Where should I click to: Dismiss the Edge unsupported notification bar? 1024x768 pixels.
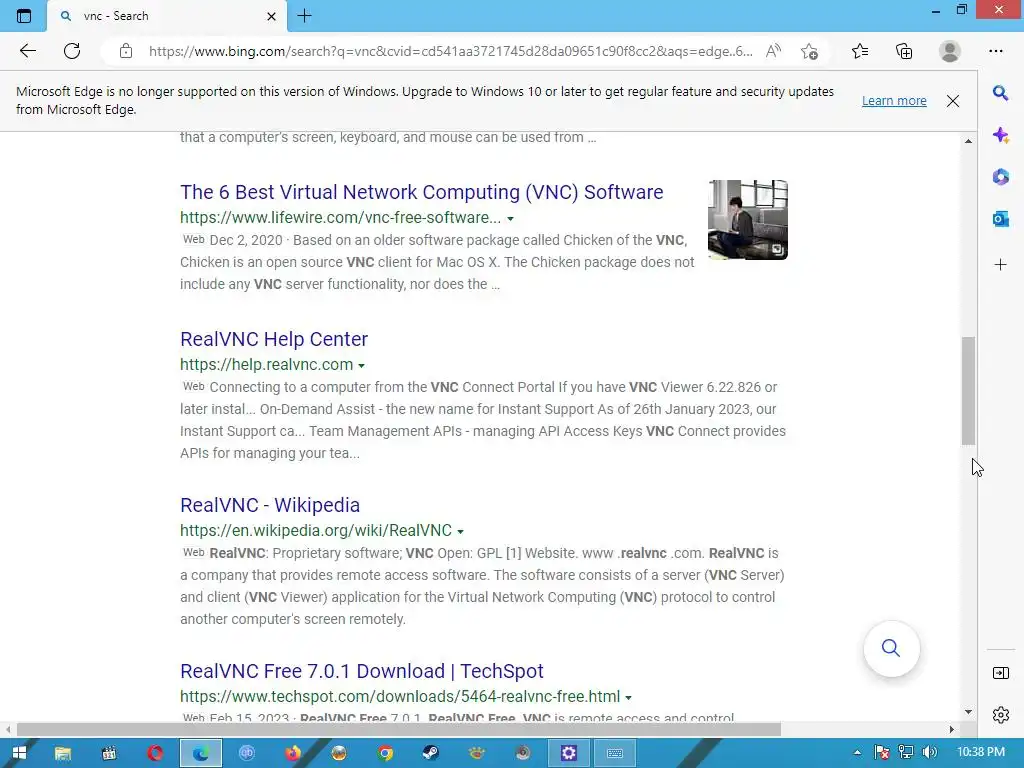click(x=953, y=101)
